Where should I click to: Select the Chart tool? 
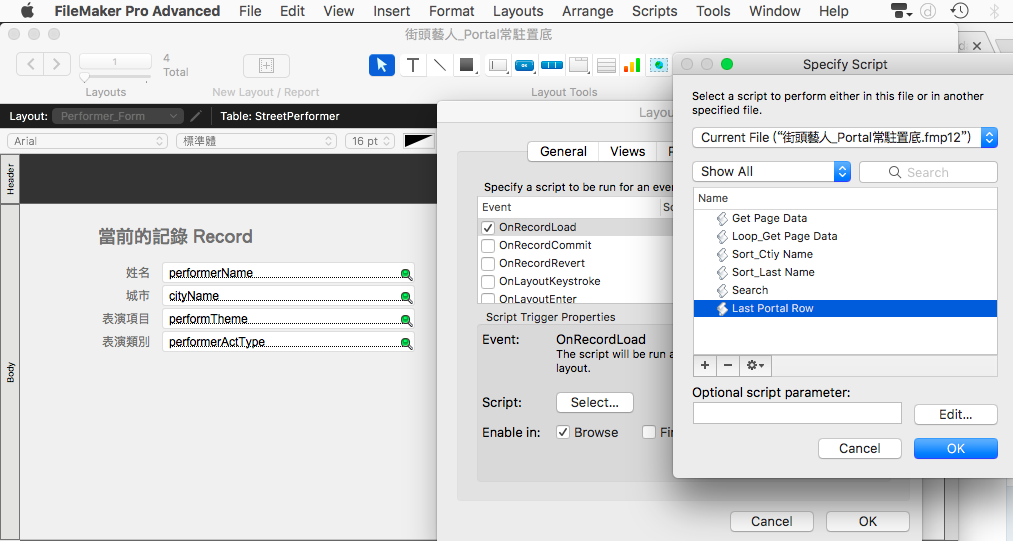tap(632, 65)
